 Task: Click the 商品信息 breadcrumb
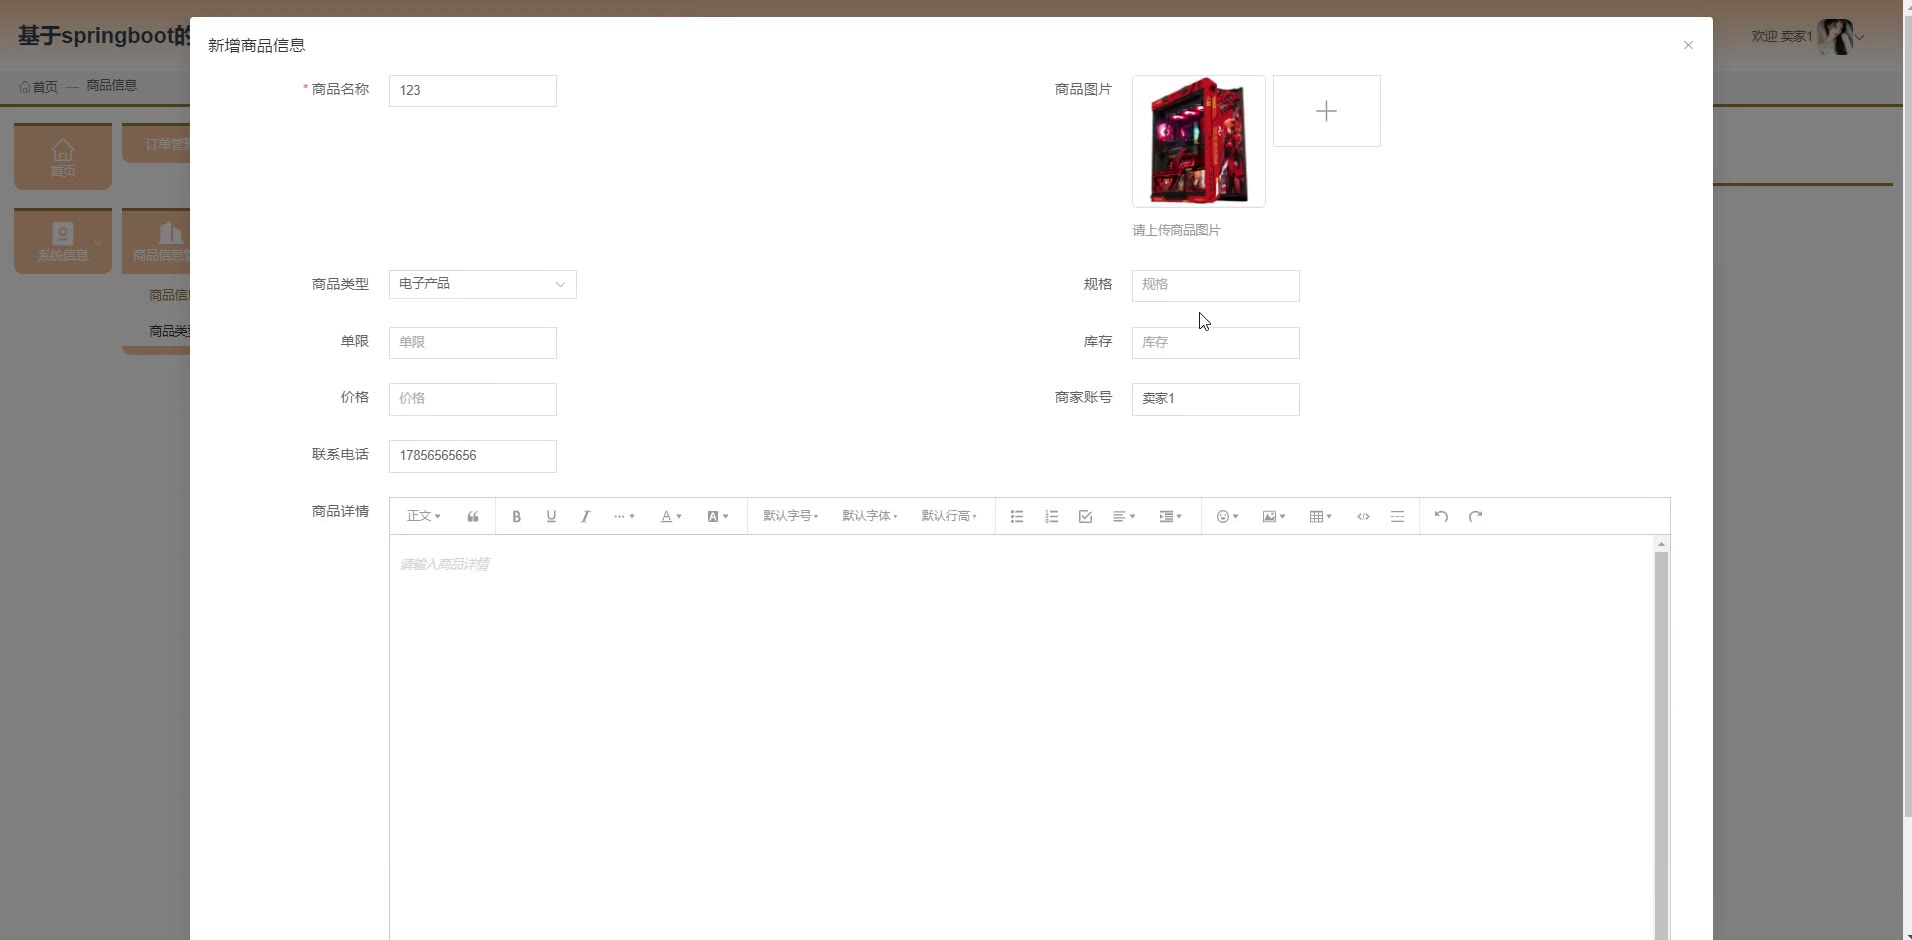(x=111, y=85)
